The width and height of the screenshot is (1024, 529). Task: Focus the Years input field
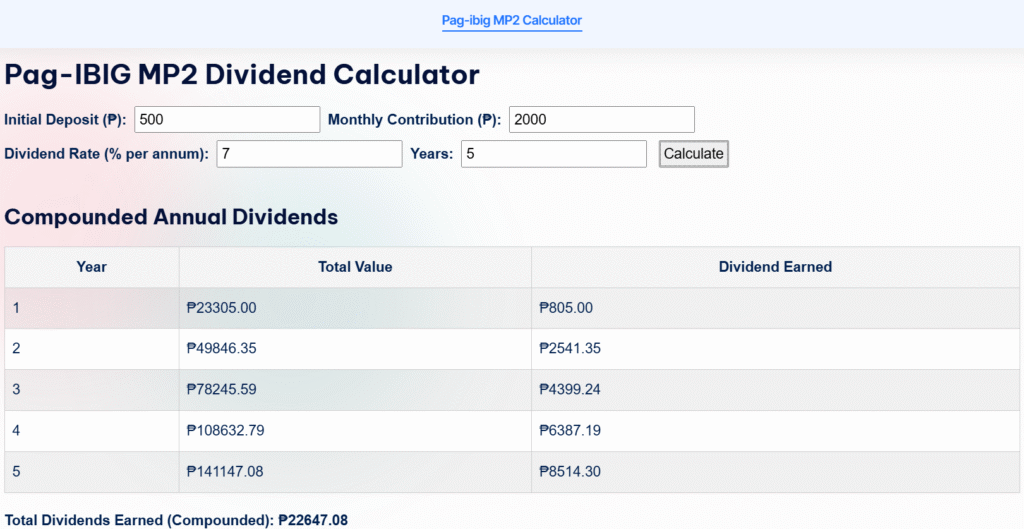[554, 154]
